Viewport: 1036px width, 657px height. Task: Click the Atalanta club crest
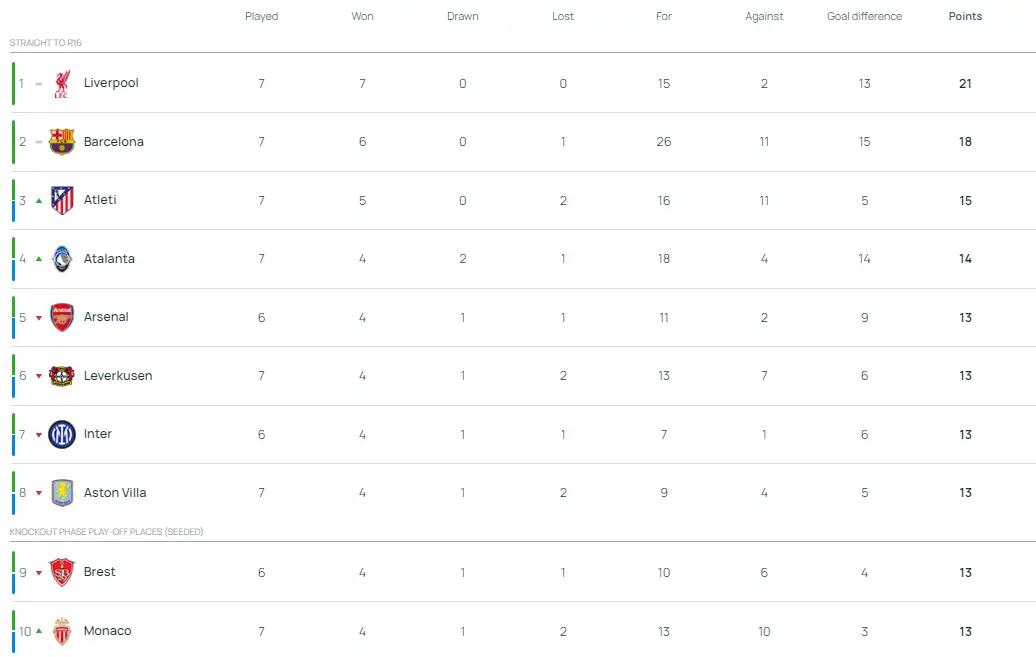(62, 259)
